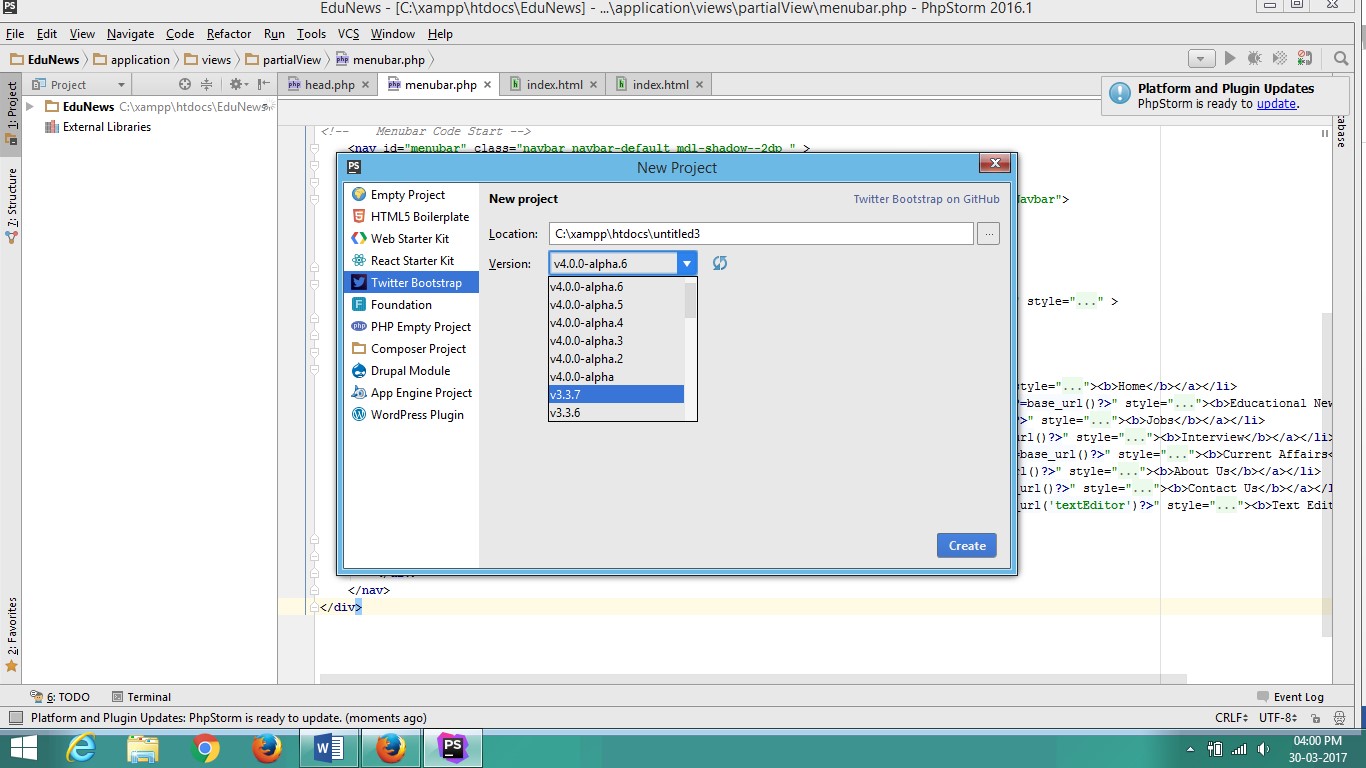This screenshot has height=768, width=1366.
Task: Open Project panel settings gear
Action: click(x=237, y=85)
